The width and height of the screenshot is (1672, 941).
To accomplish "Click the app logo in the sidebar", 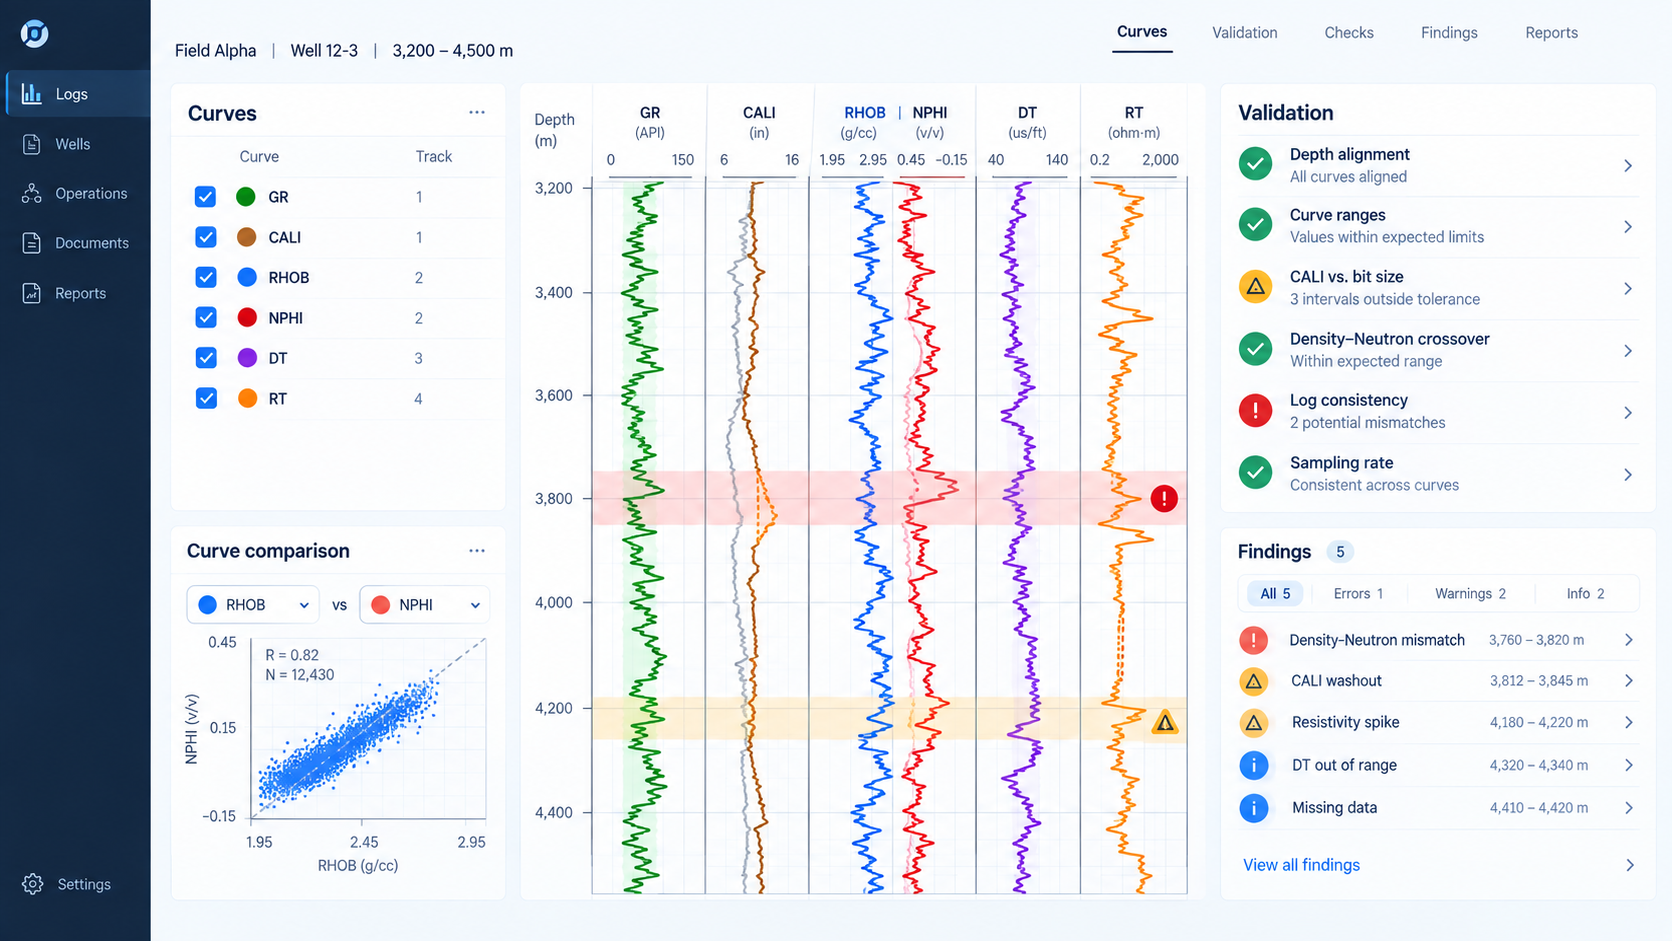I will (x=34, y=34).
